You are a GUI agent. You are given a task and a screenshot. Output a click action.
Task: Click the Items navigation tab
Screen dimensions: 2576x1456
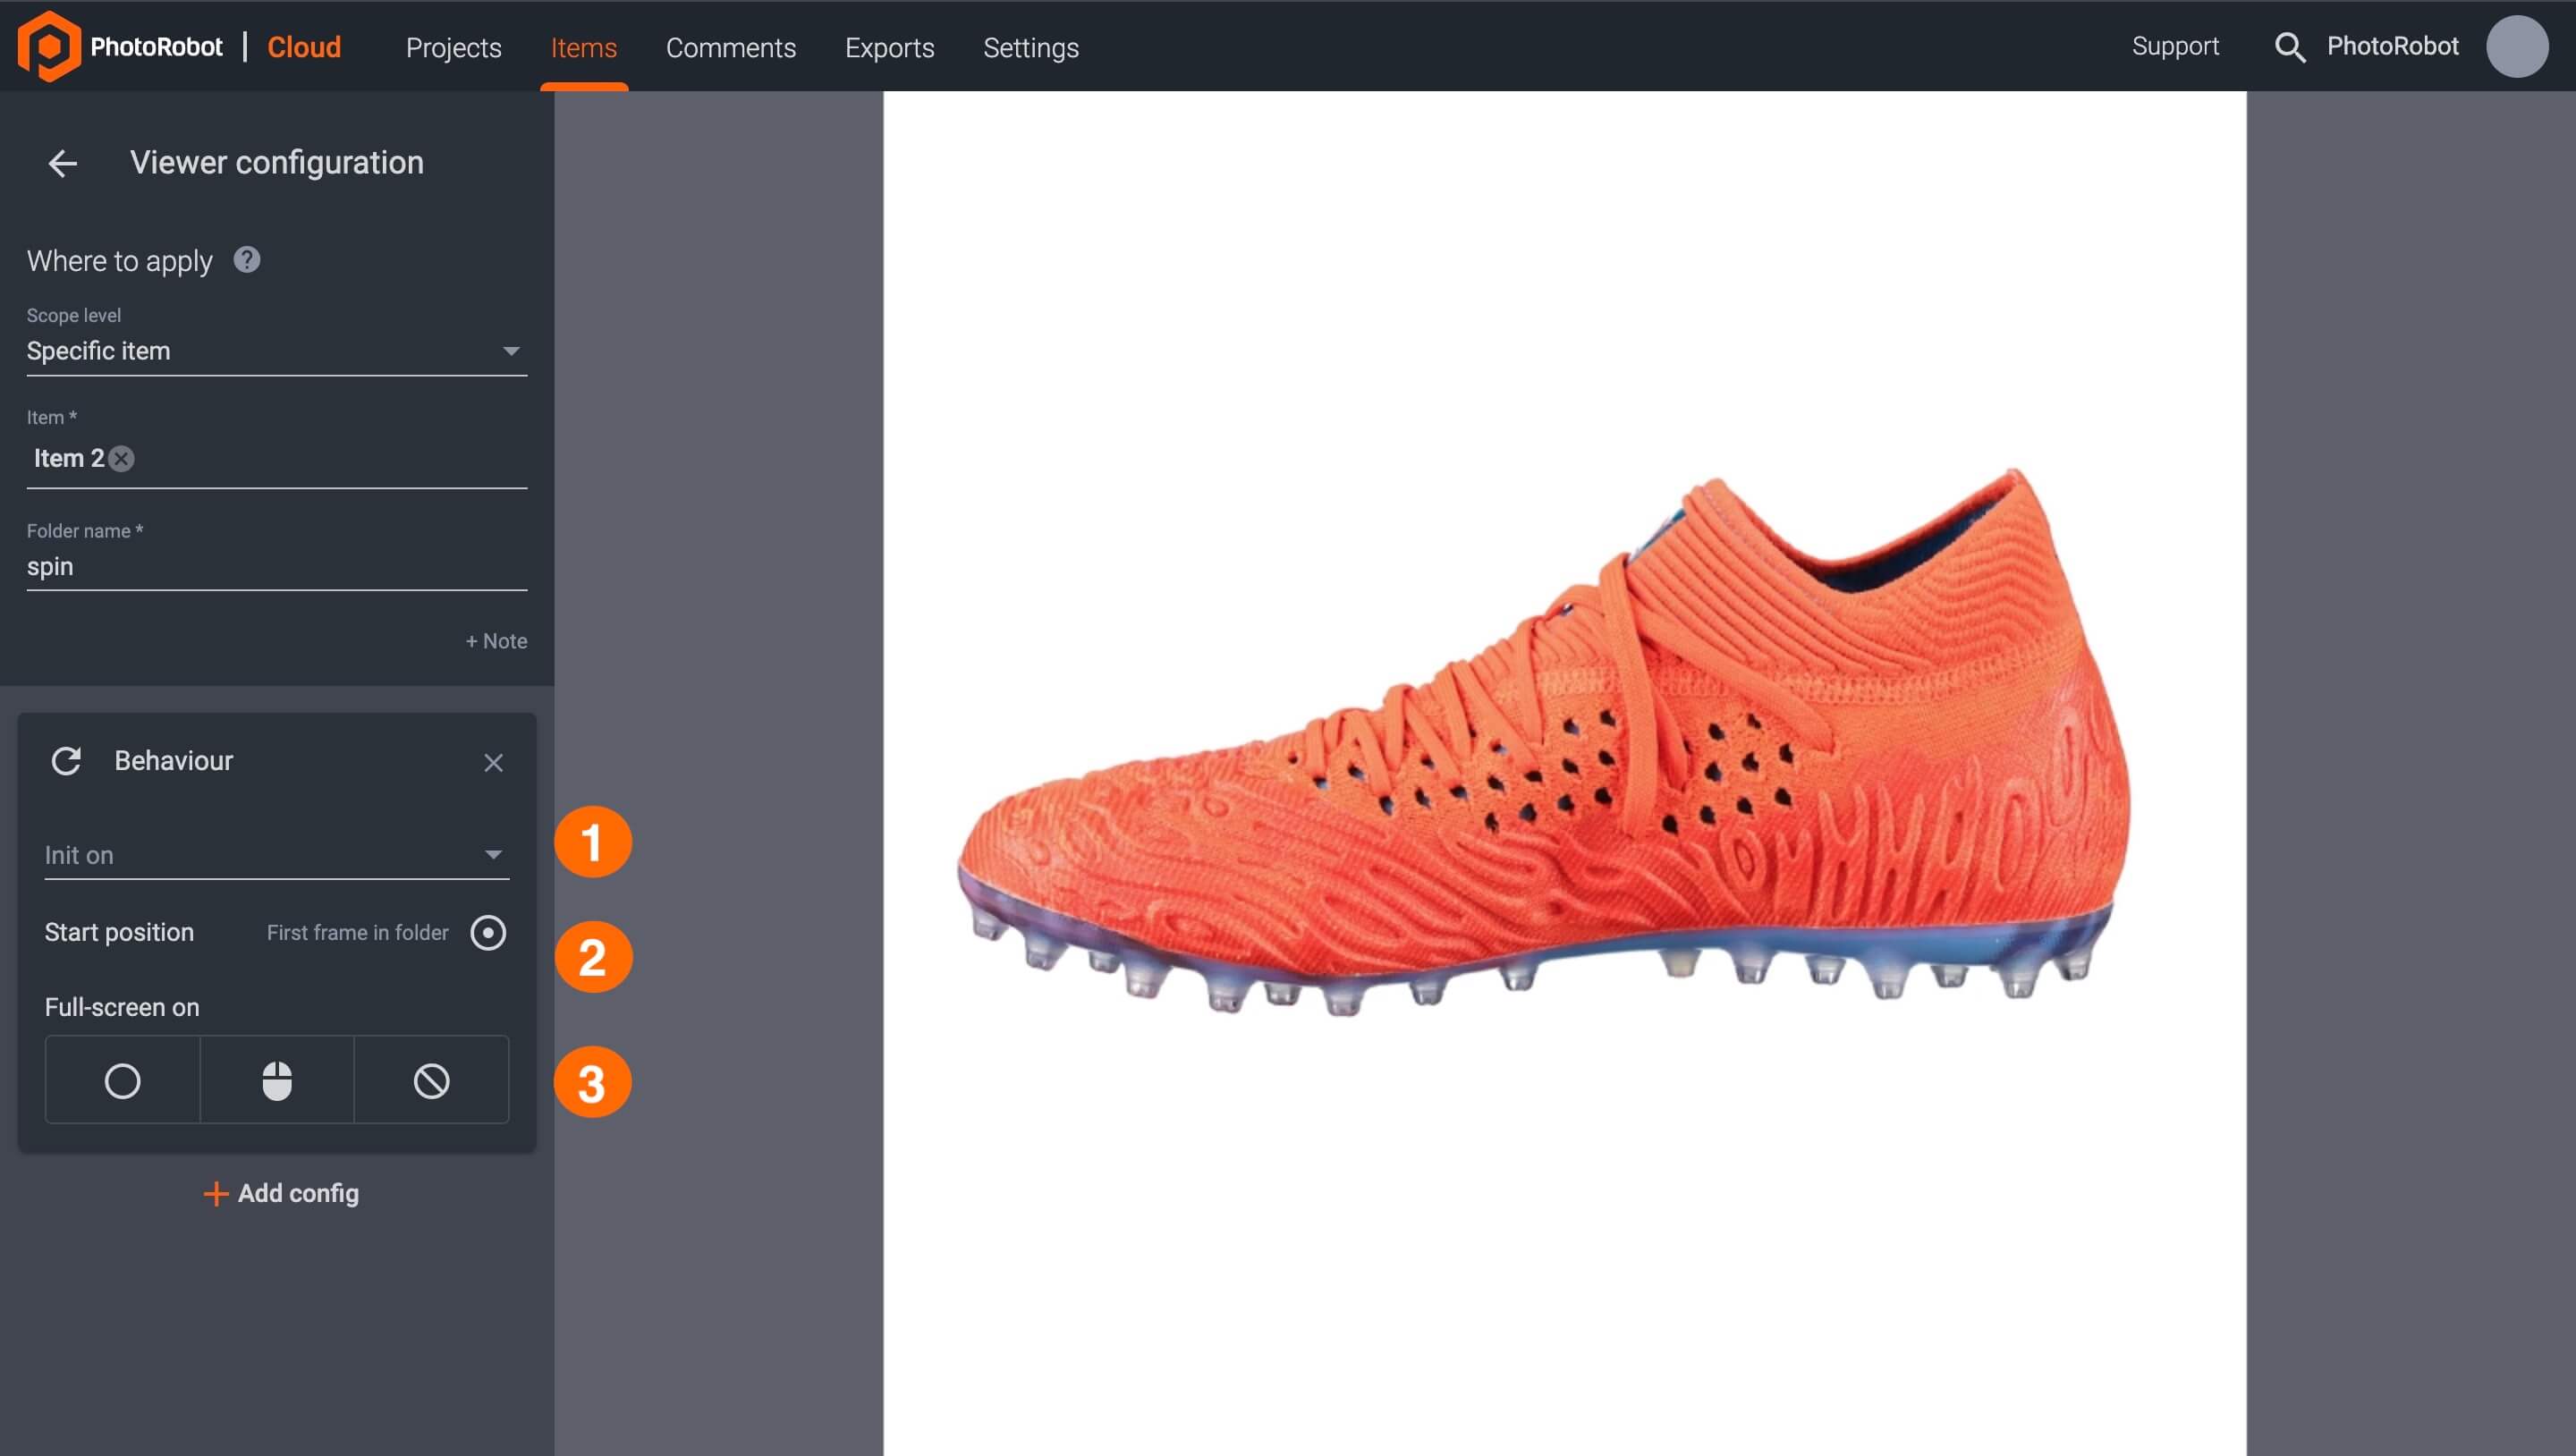coord(582,46)
